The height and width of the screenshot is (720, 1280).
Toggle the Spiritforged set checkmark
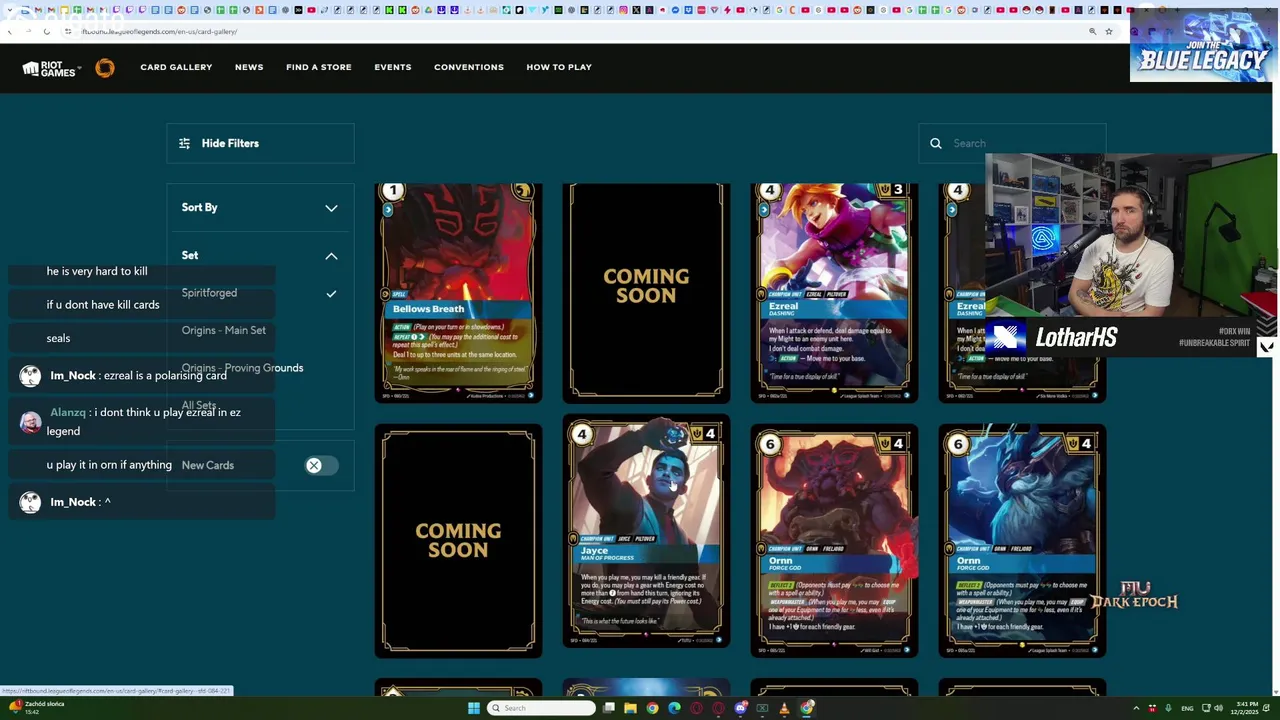coord(331,294)
